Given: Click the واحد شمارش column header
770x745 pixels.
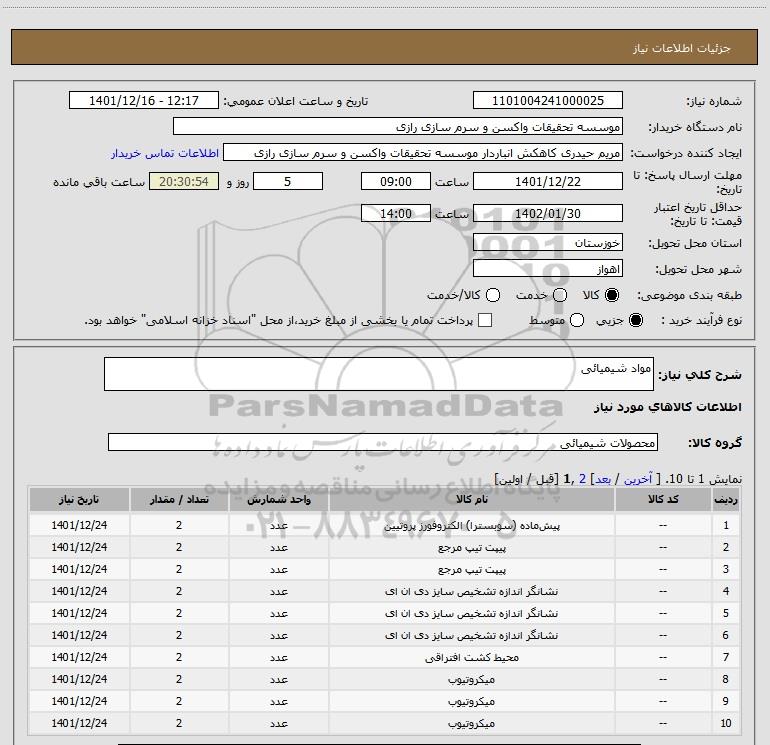Looking at the screenshot, I should [278, 499].
